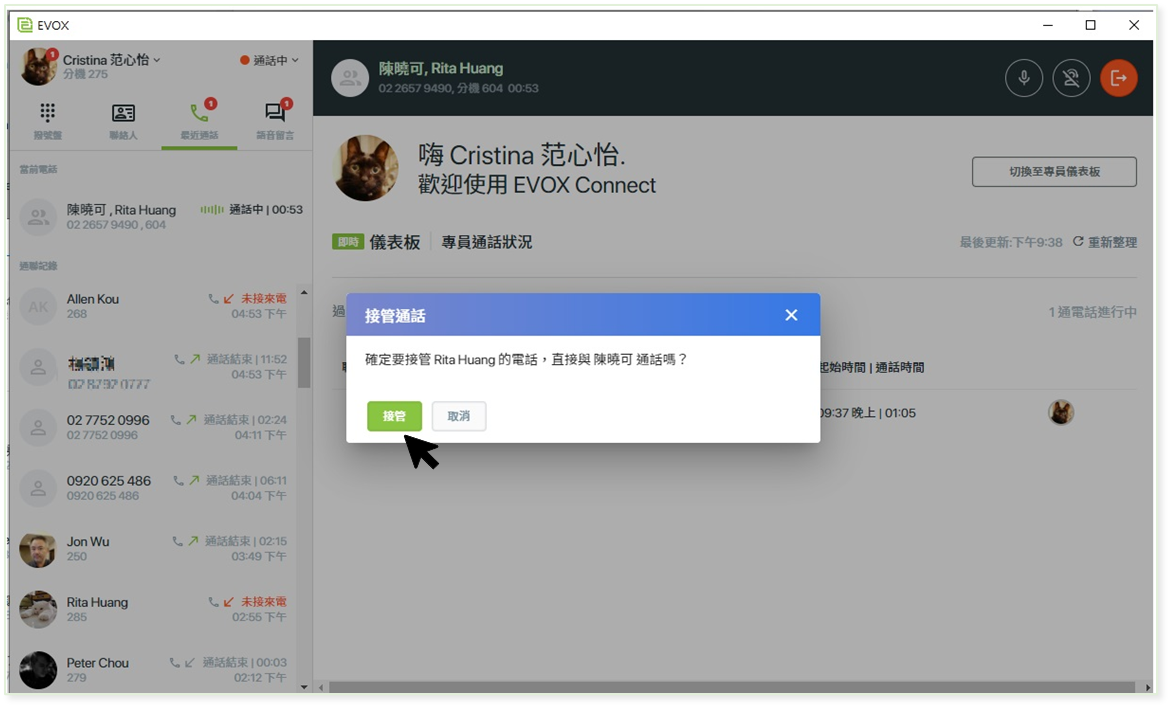1171x708 pixels.
Task: Click phone icon on Jon Wu call
Action: coord(178,541)
